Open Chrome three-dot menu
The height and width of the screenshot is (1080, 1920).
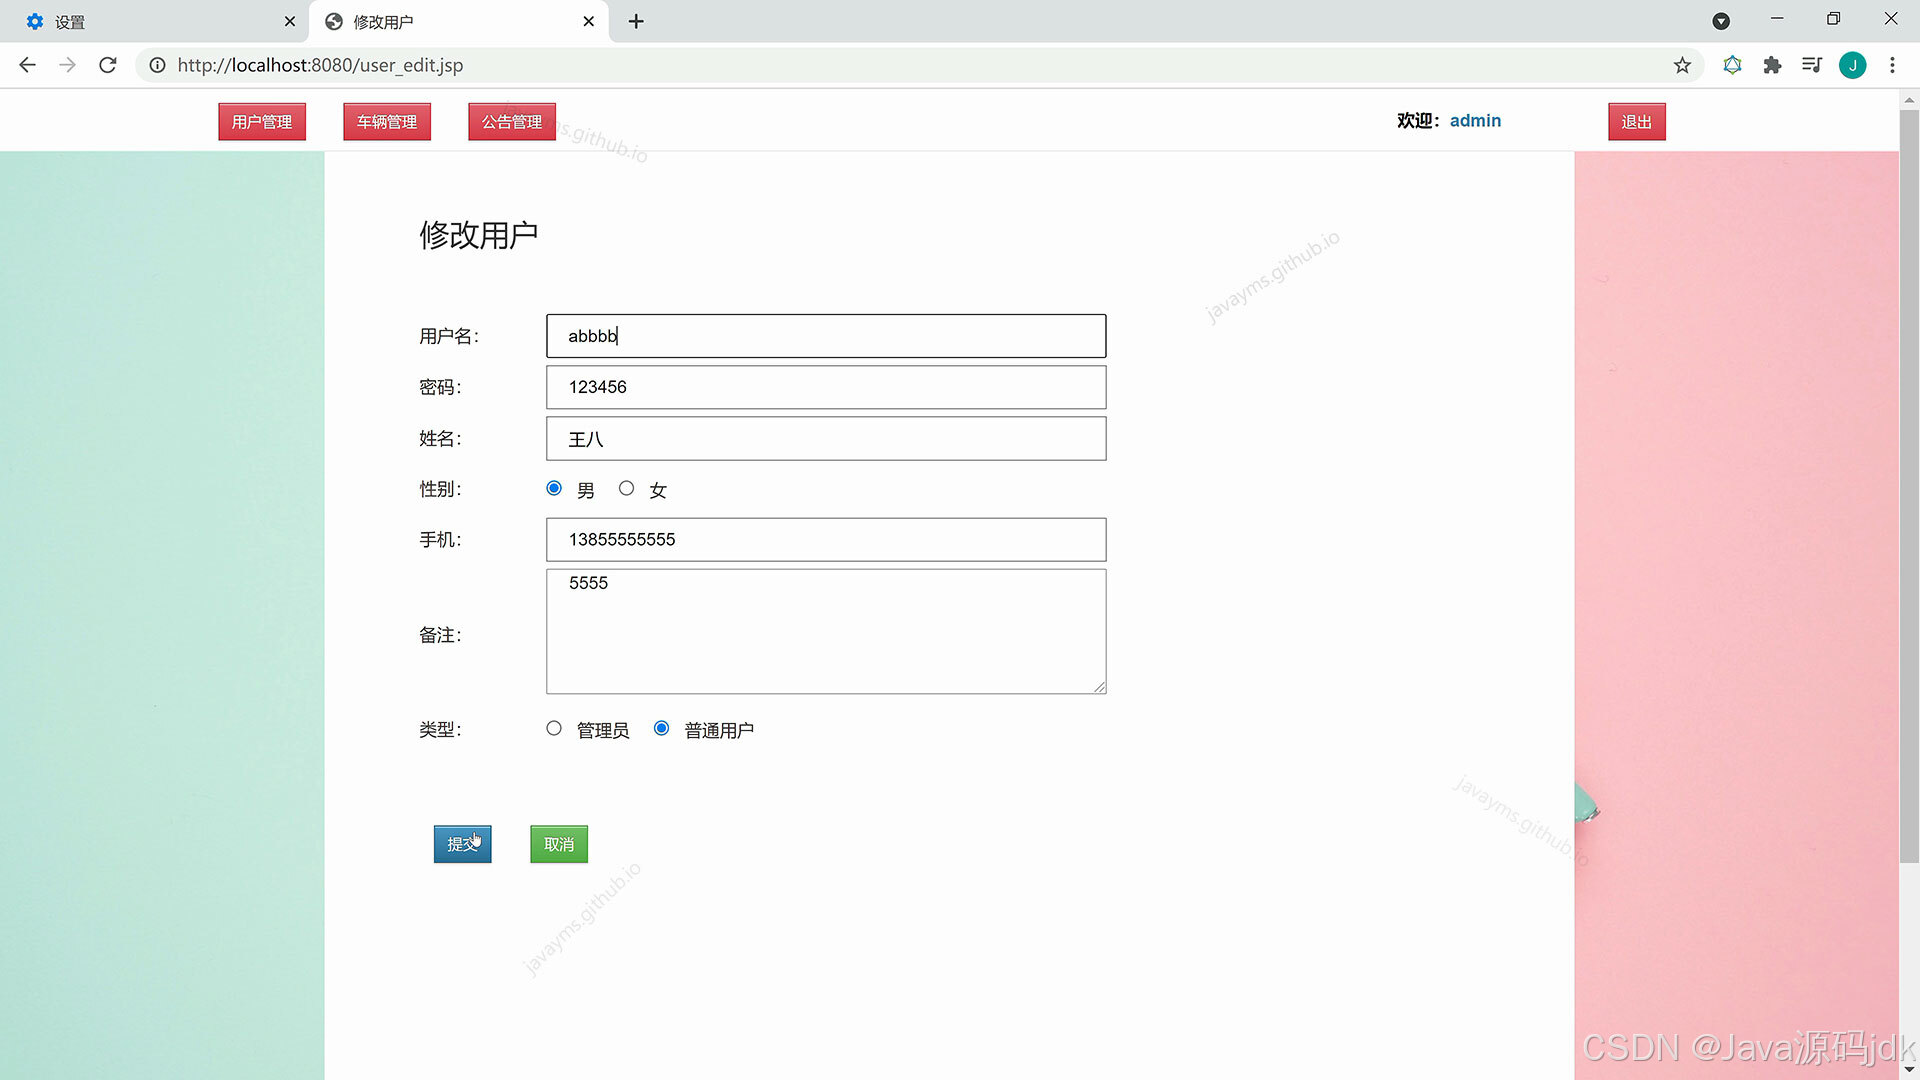click(x=1892, y=65)
